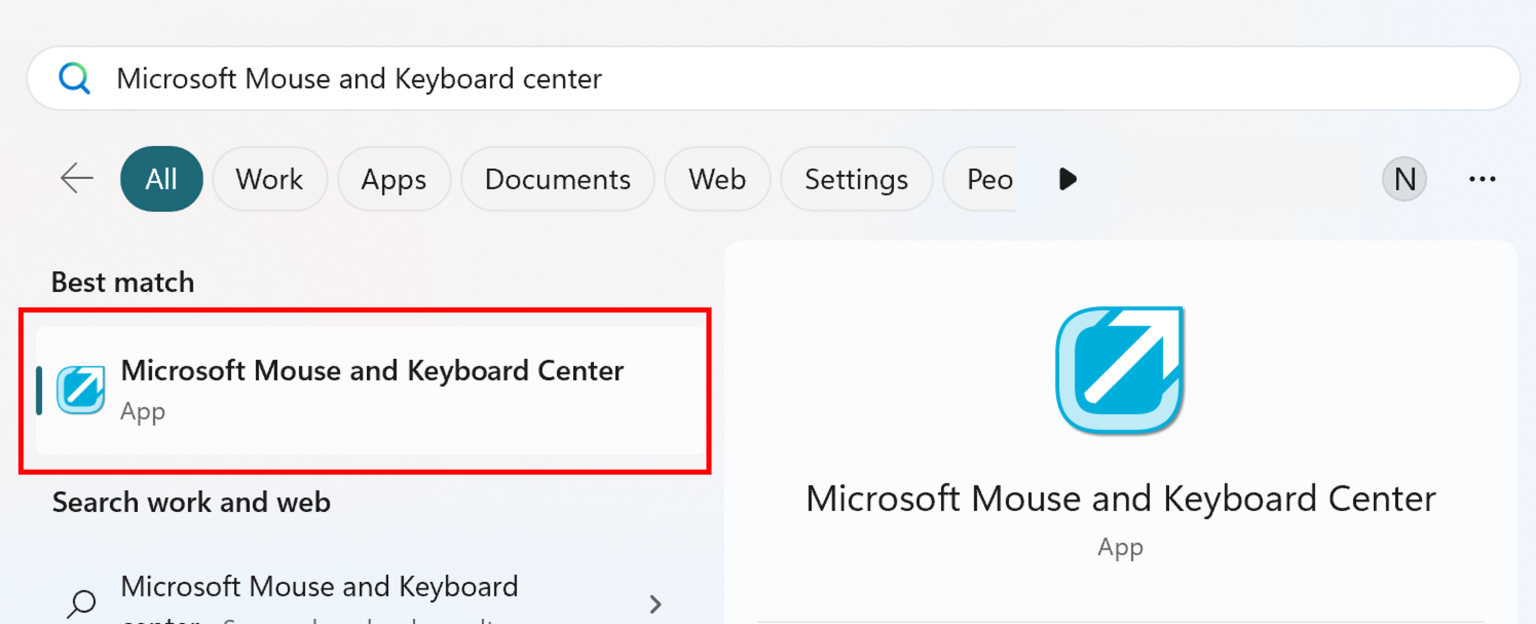Select the All filter chip
Viewport: 1536px width, 624px height.
click(161, 179)
